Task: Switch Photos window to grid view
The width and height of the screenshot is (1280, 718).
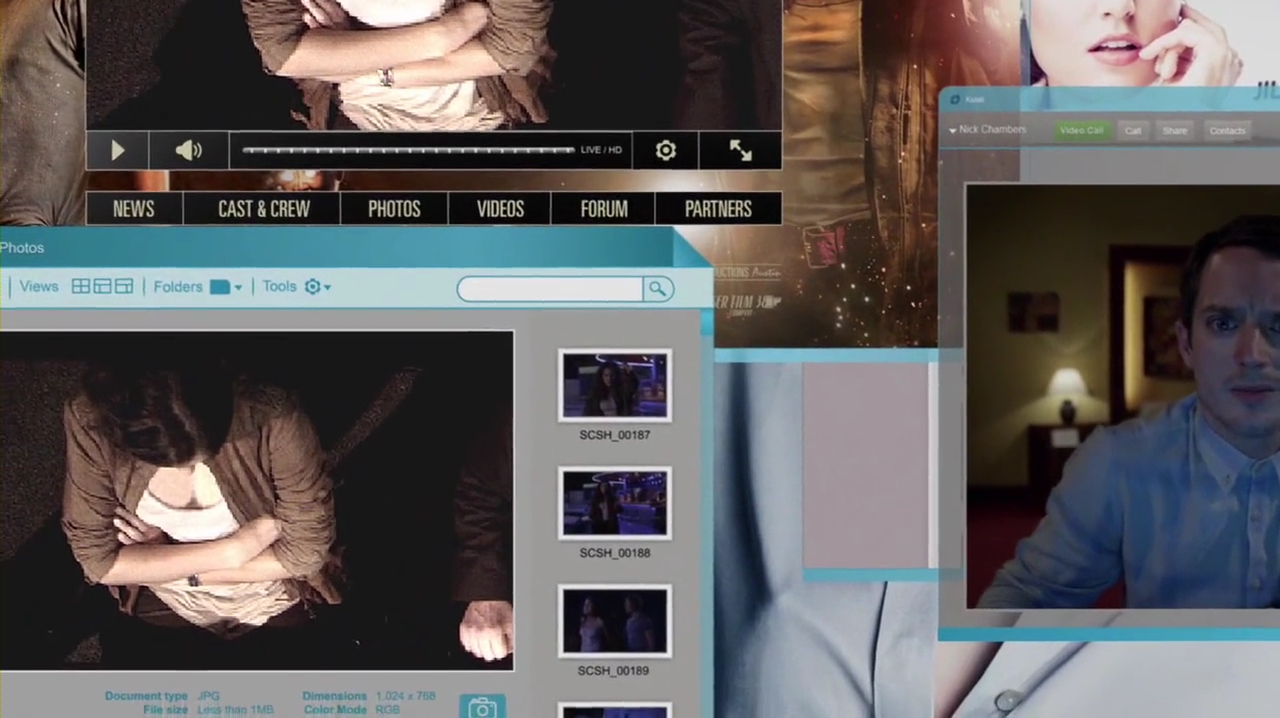Action: [81, 287]
